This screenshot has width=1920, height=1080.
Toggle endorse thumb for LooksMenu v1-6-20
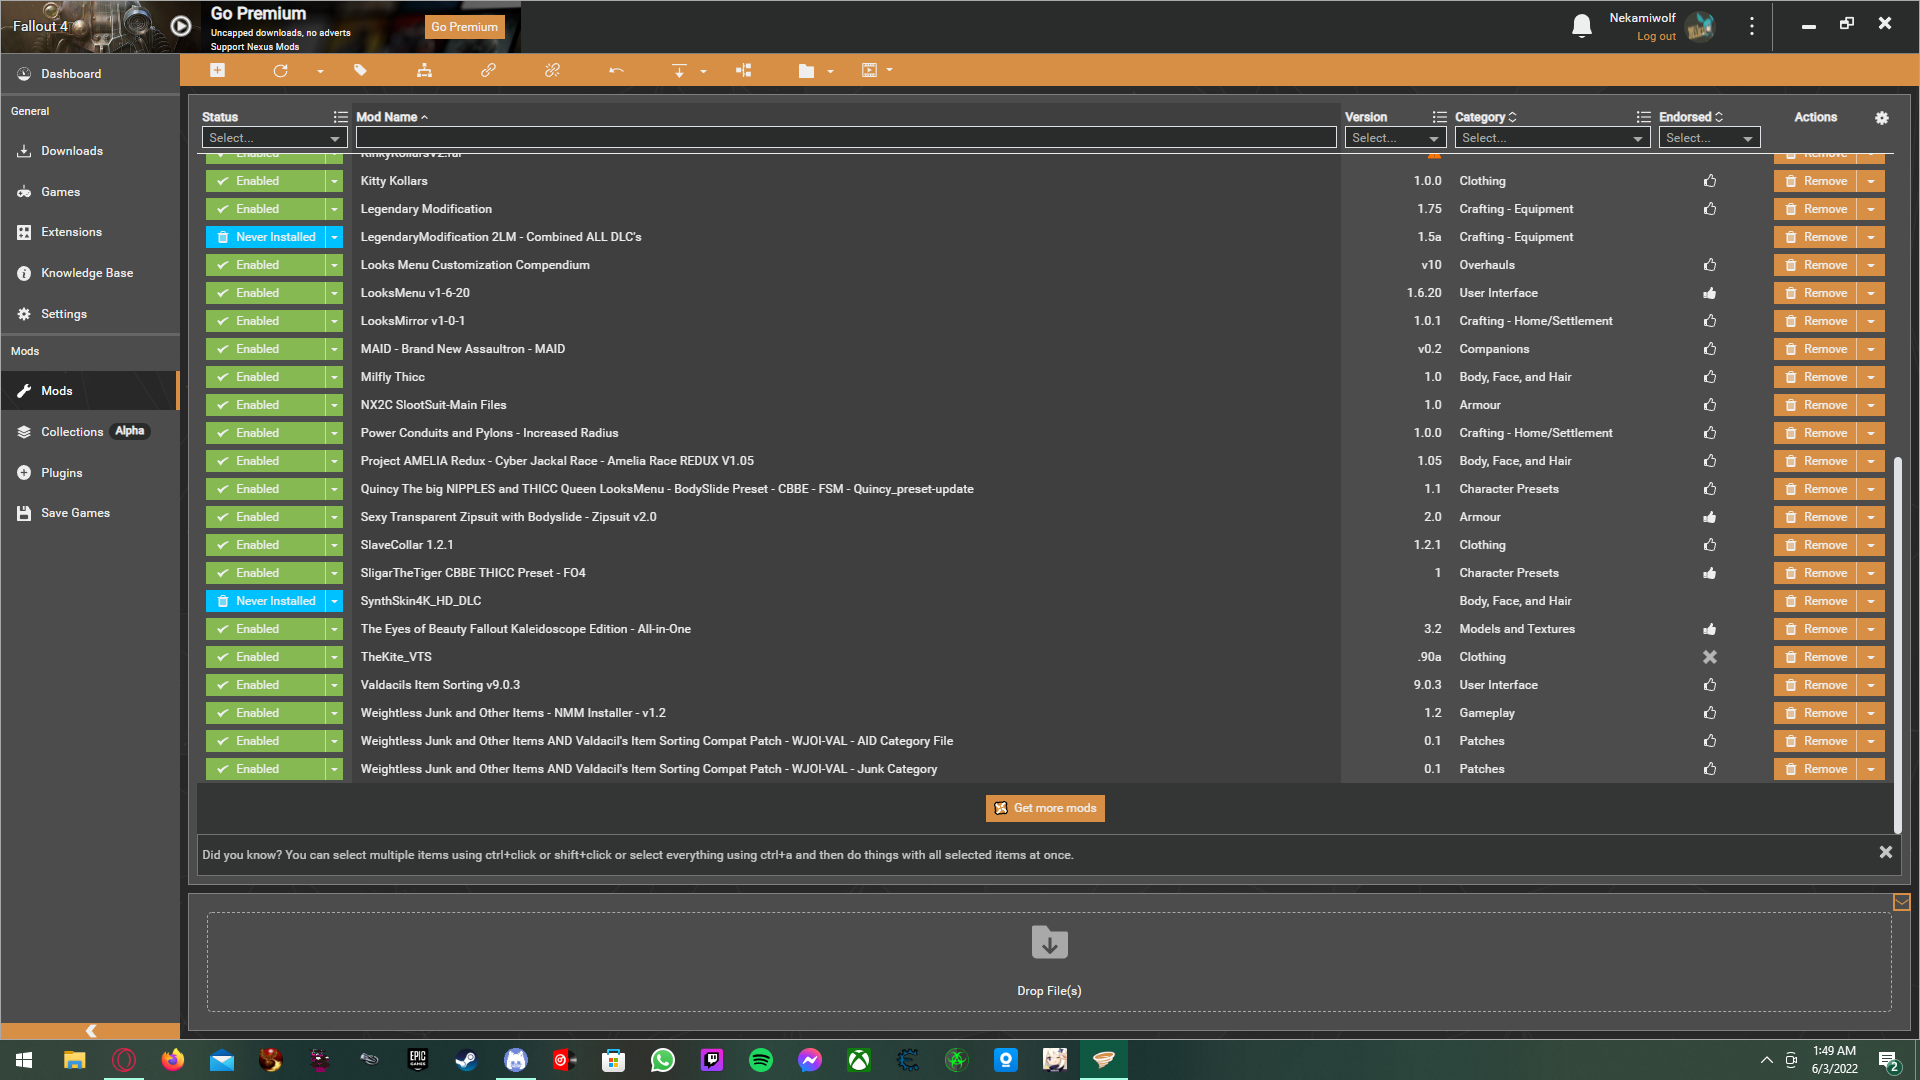(x=1710, y=293)
